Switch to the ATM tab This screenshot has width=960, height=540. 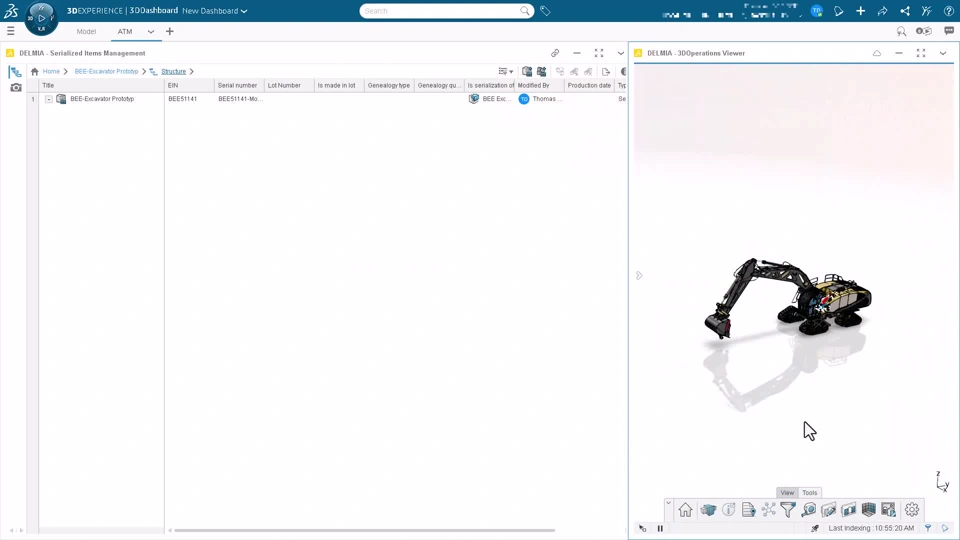click(x=125, y=31)
